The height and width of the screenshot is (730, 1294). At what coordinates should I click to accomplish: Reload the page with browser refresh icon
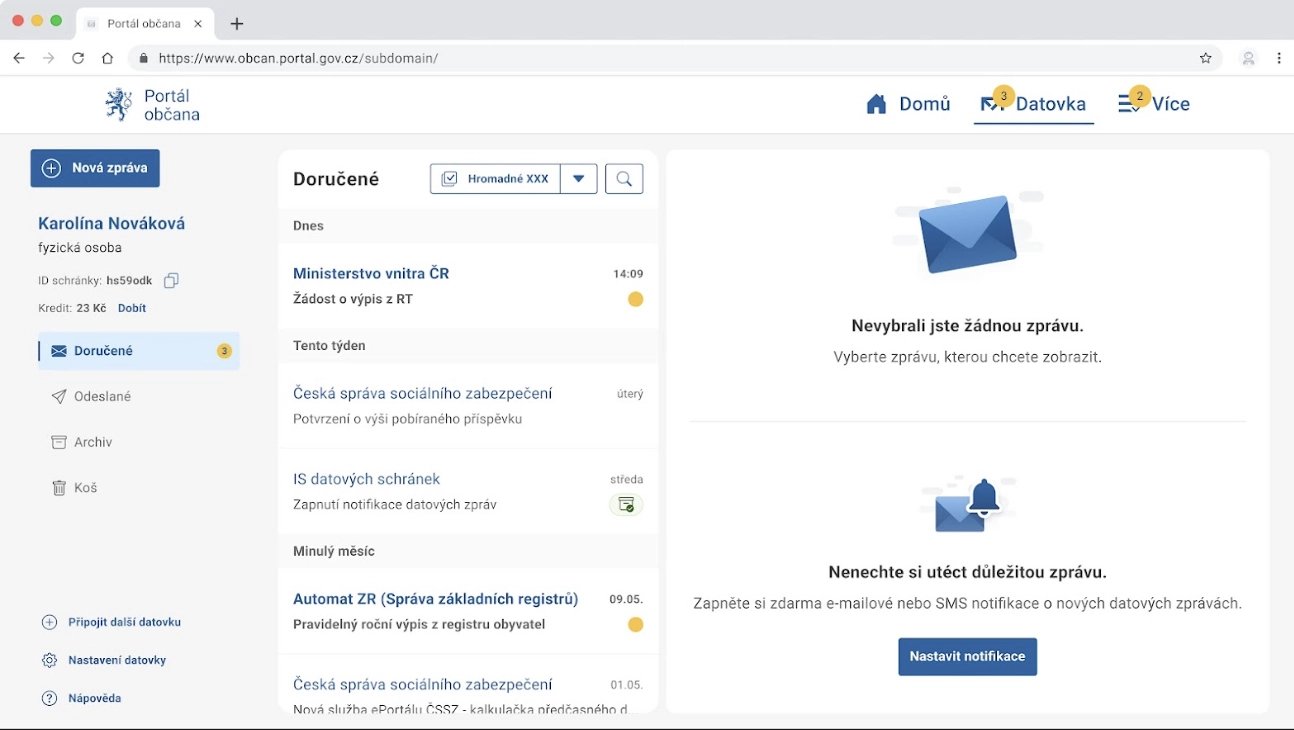(78, 58)
